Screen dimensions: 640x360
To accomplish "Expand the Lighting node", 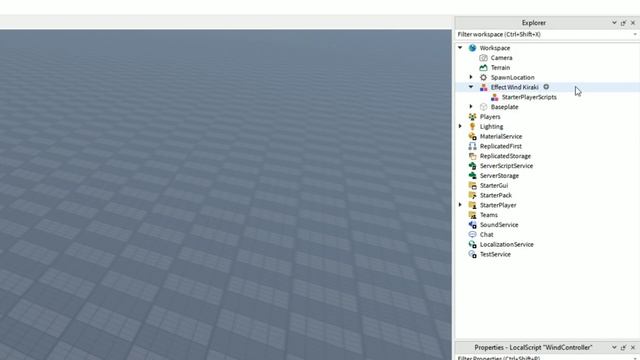I will pyautogui.click(x=460, y=126).
